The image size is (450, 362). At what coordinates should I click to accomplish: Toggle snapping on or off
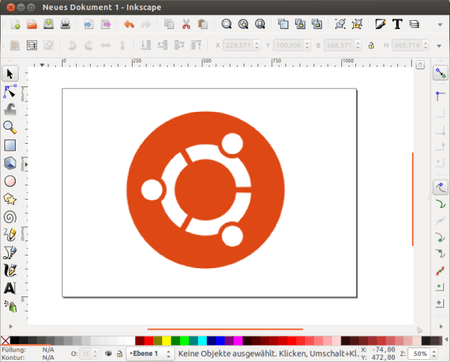(x=440, y=73)
